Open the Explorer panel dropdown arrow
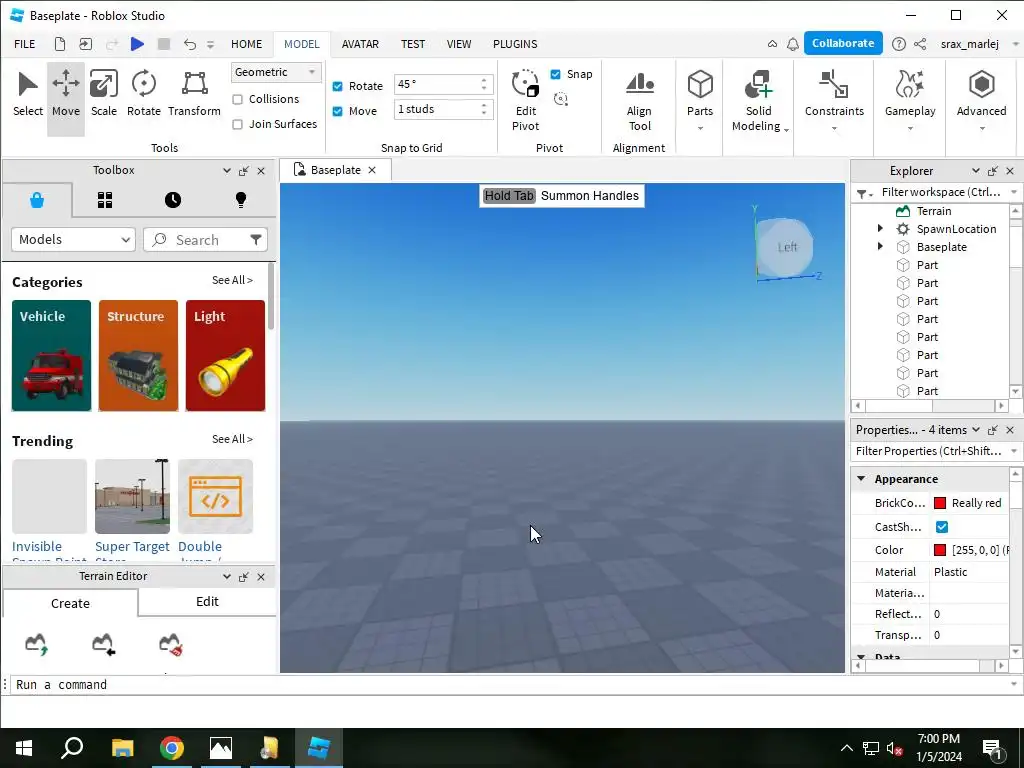Image resolution: width=1024 pixels, height=768 pixels. (975, 171)
